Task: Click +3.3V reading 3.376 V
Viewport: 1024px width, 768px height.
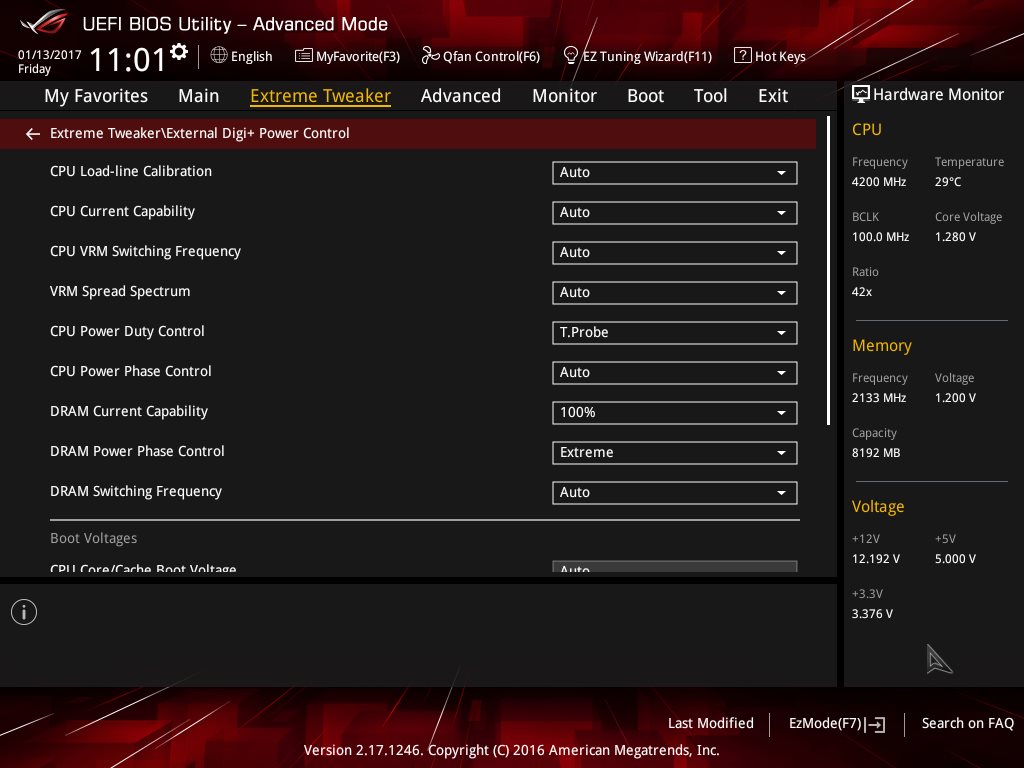Action: pyautogui.click(x=872, y=614)
